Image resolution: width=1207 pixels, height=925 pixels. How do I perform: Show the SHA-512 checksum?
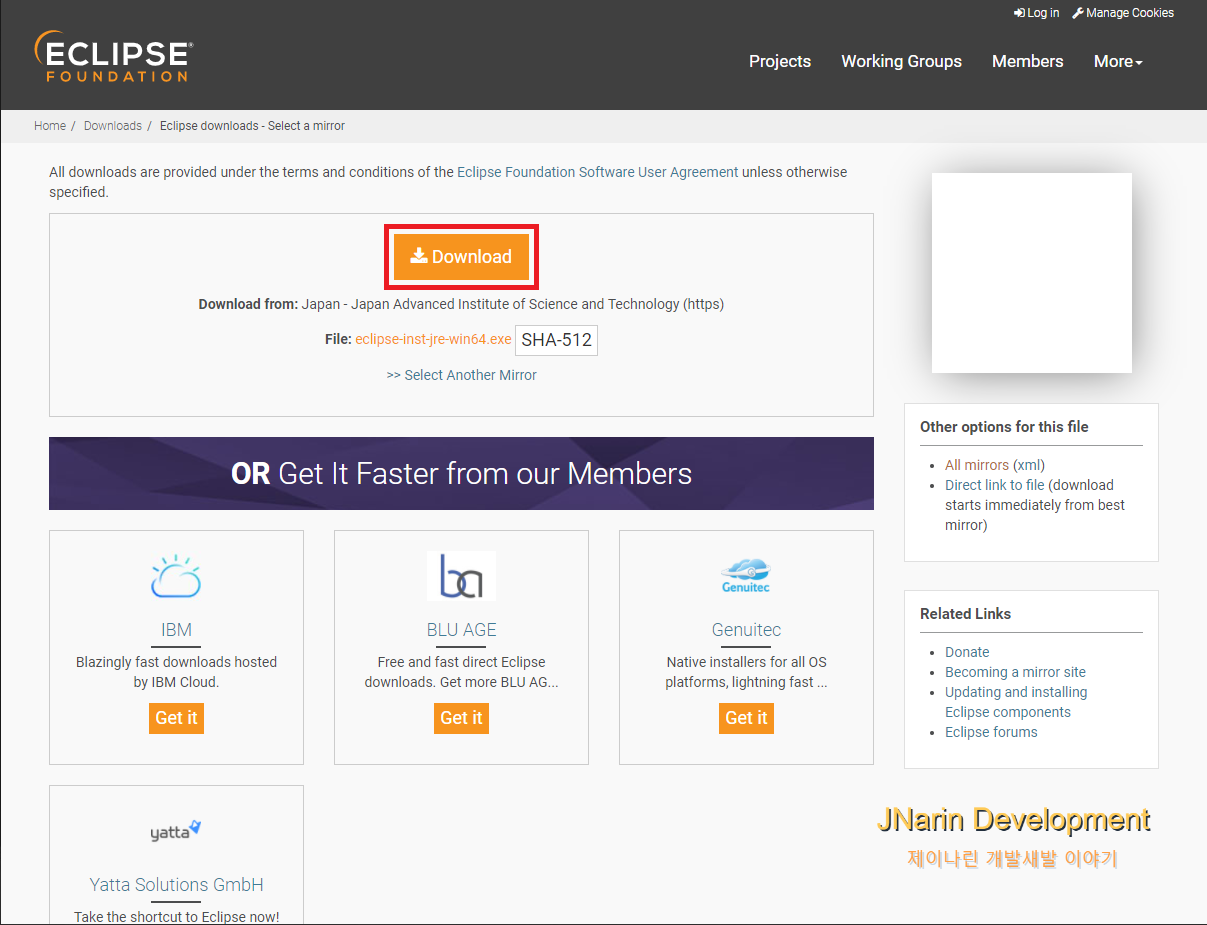(556, 340)
